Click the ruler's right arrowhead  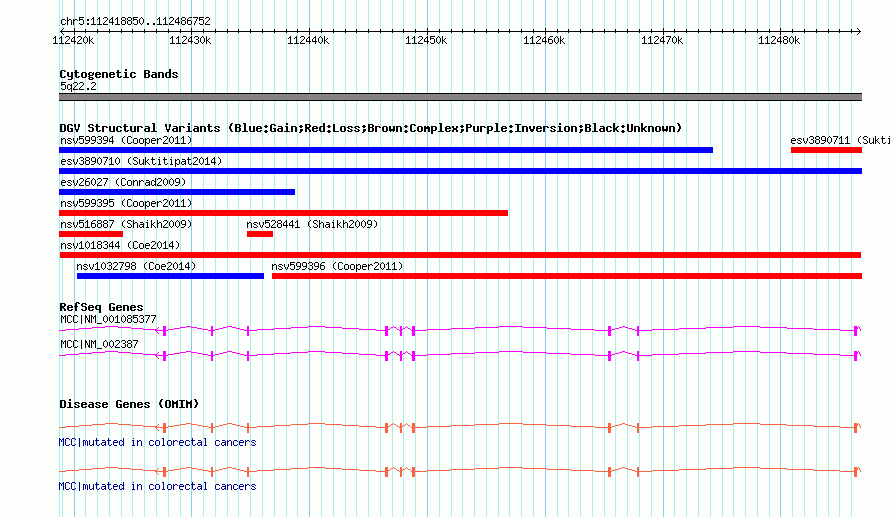click(x=859, y=31)
